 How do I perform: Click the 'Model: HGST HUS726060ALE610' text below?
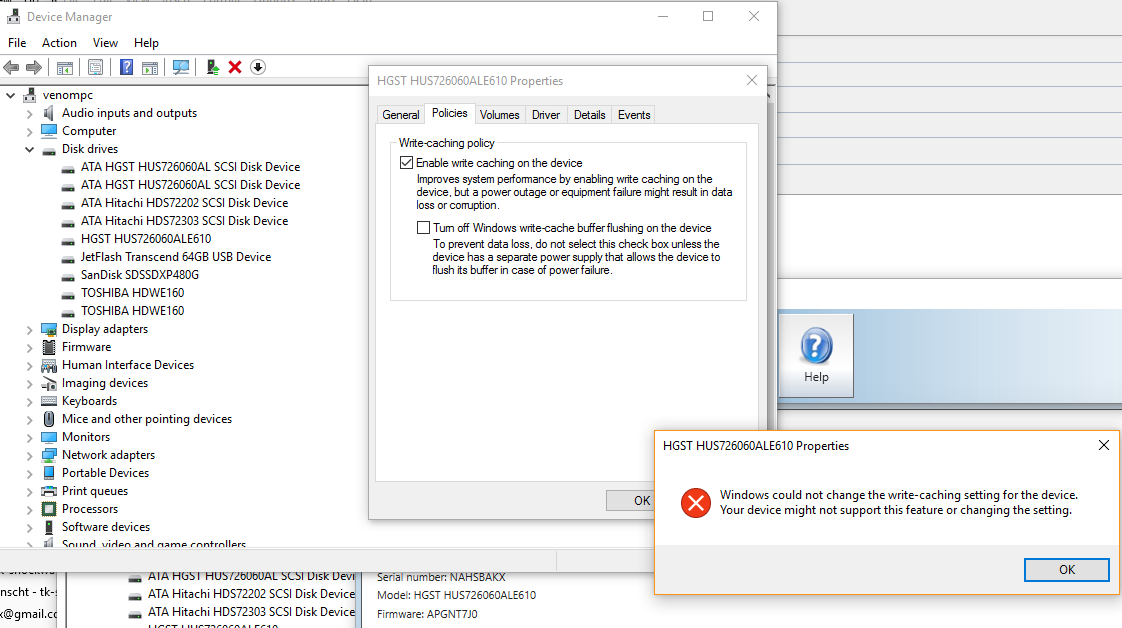tap(457, 595)
